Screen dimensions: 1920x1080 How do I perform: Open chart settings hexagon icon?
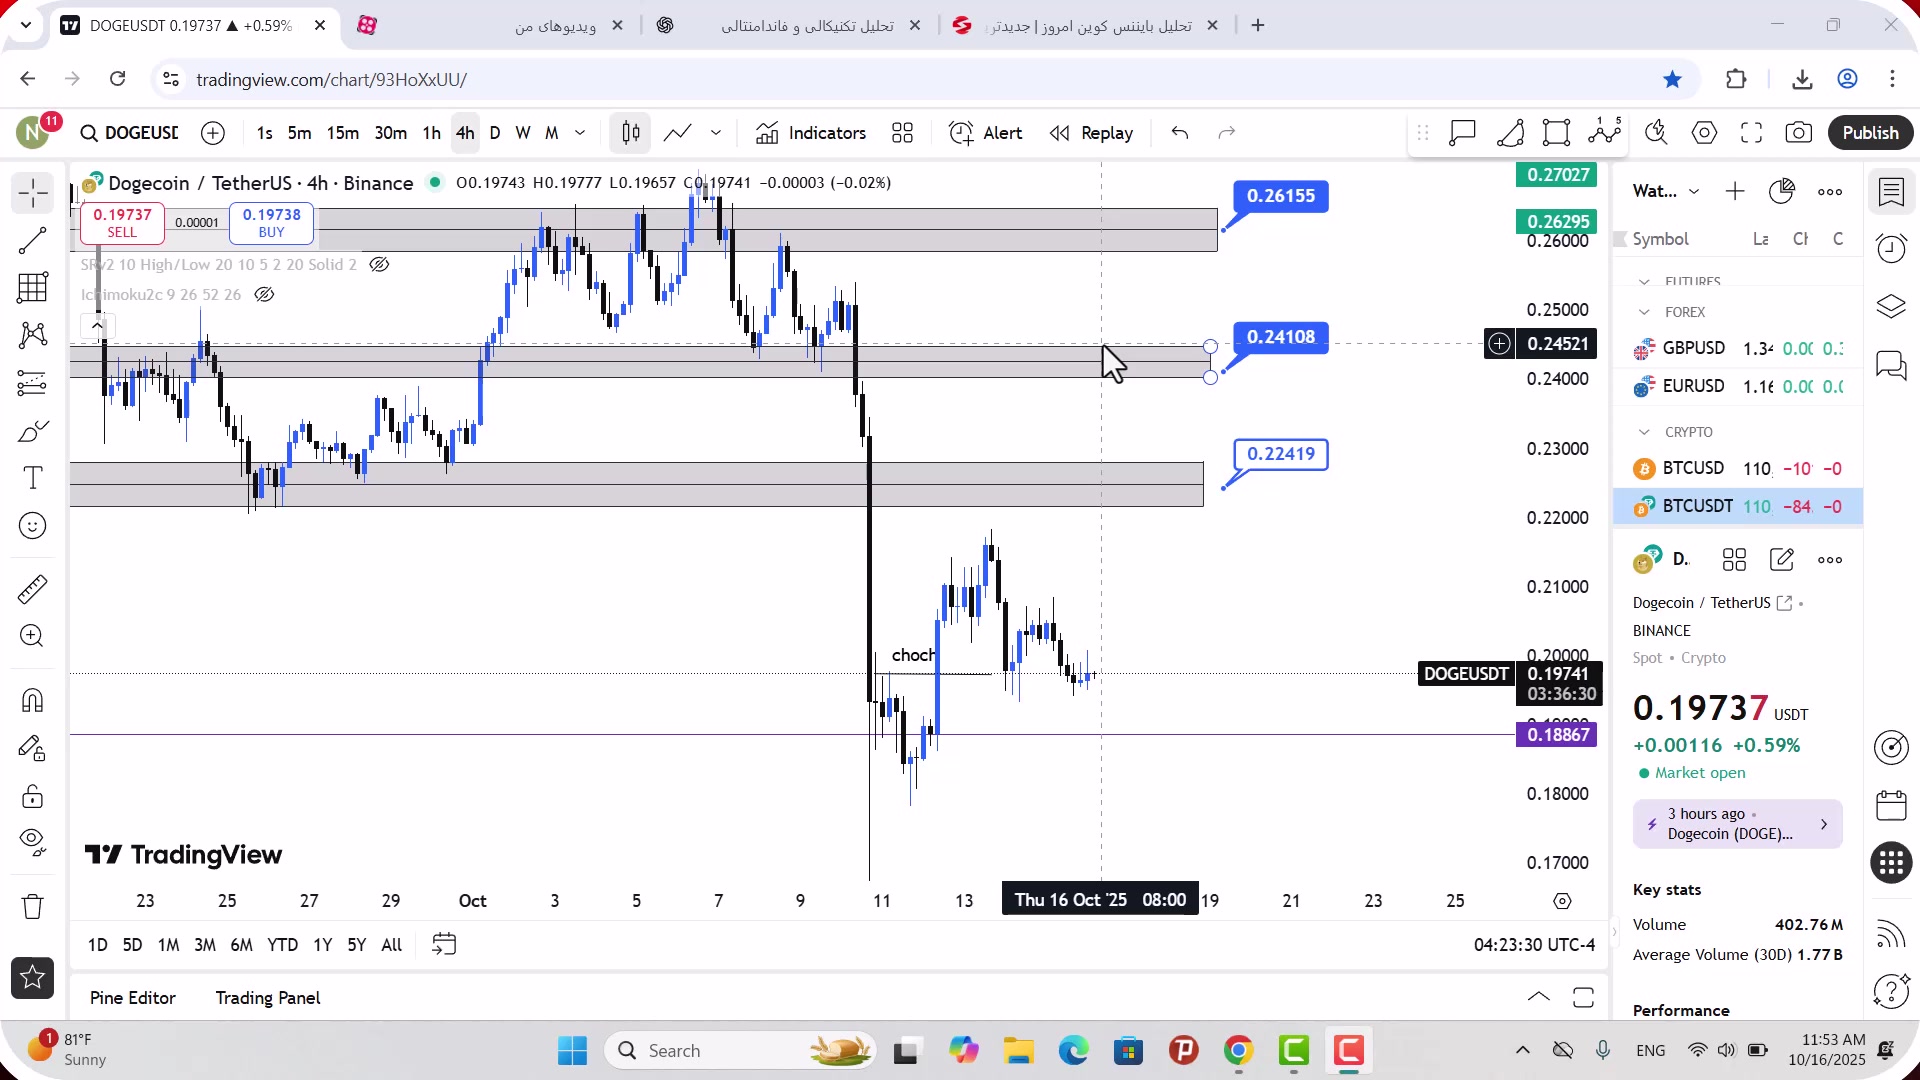pos(1705,133)
